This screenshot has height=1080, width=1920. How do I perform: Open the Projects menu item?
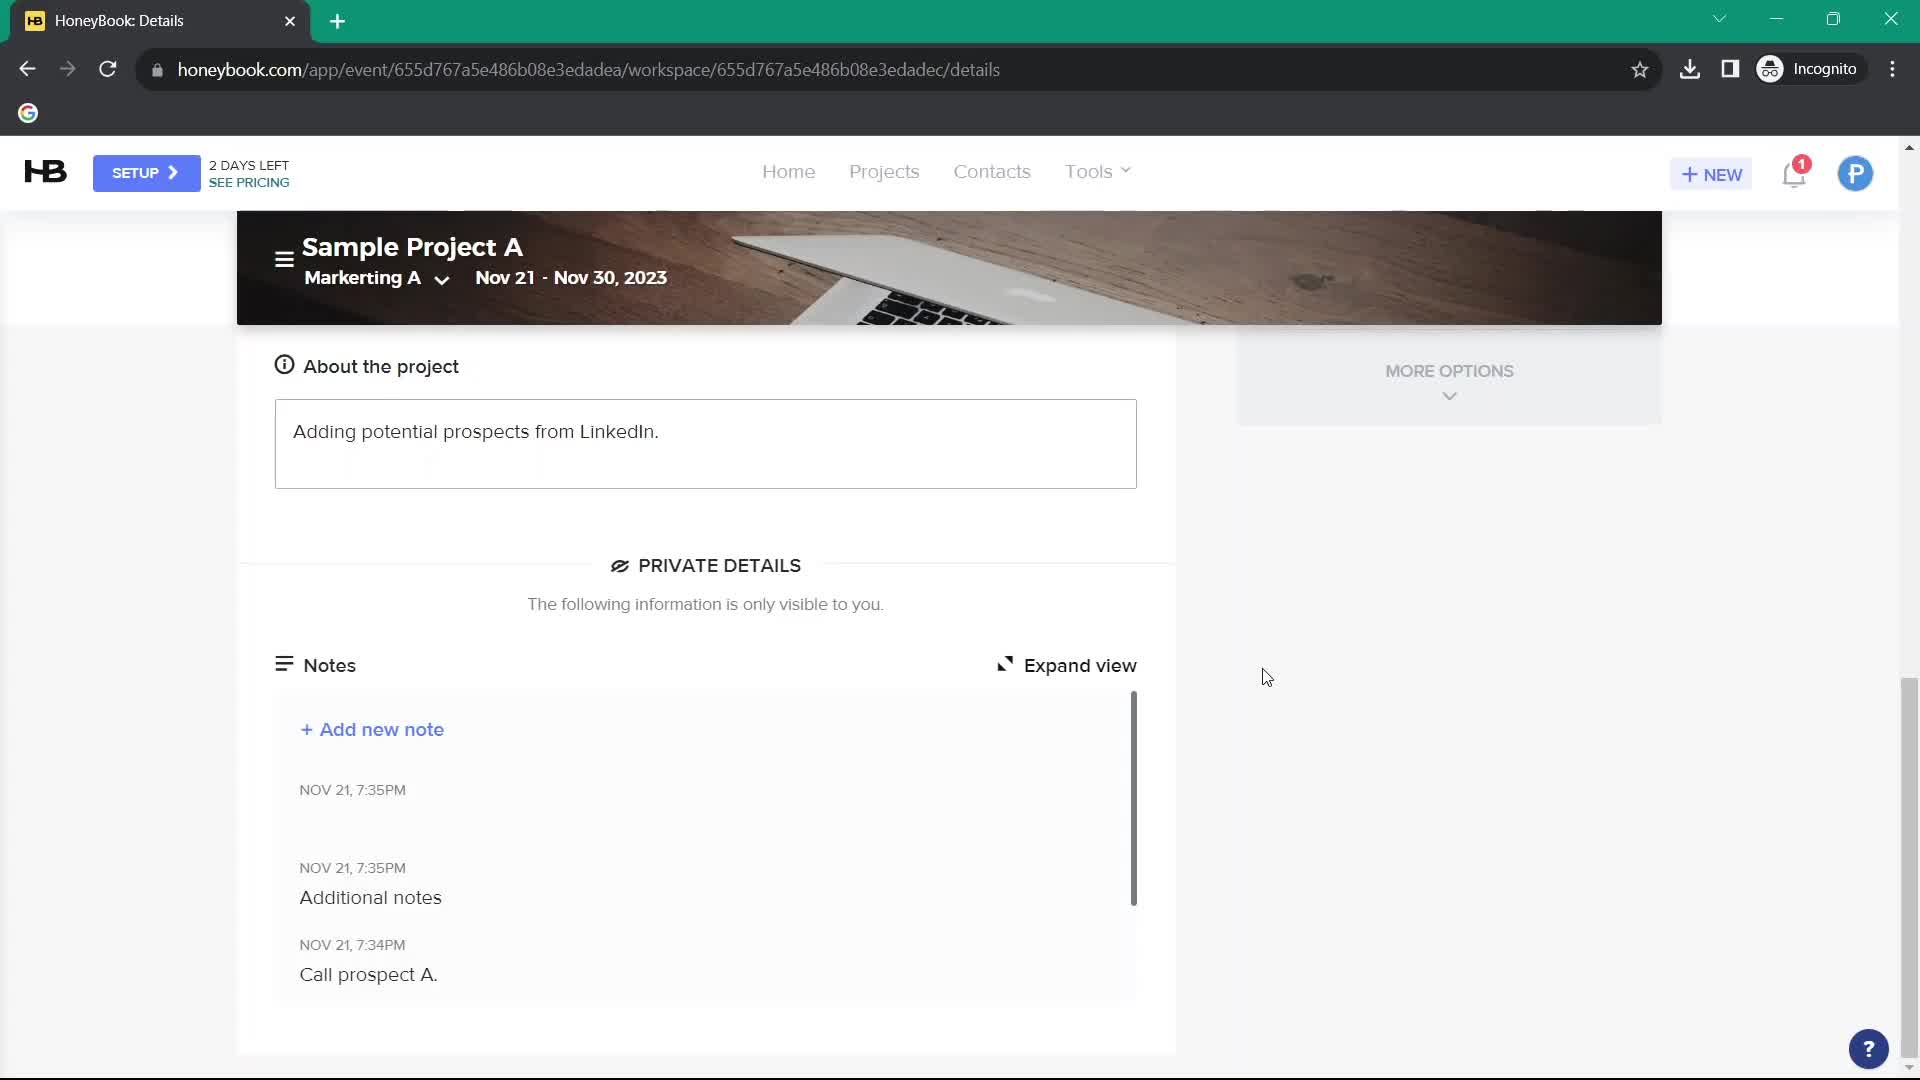pos(884,171)
